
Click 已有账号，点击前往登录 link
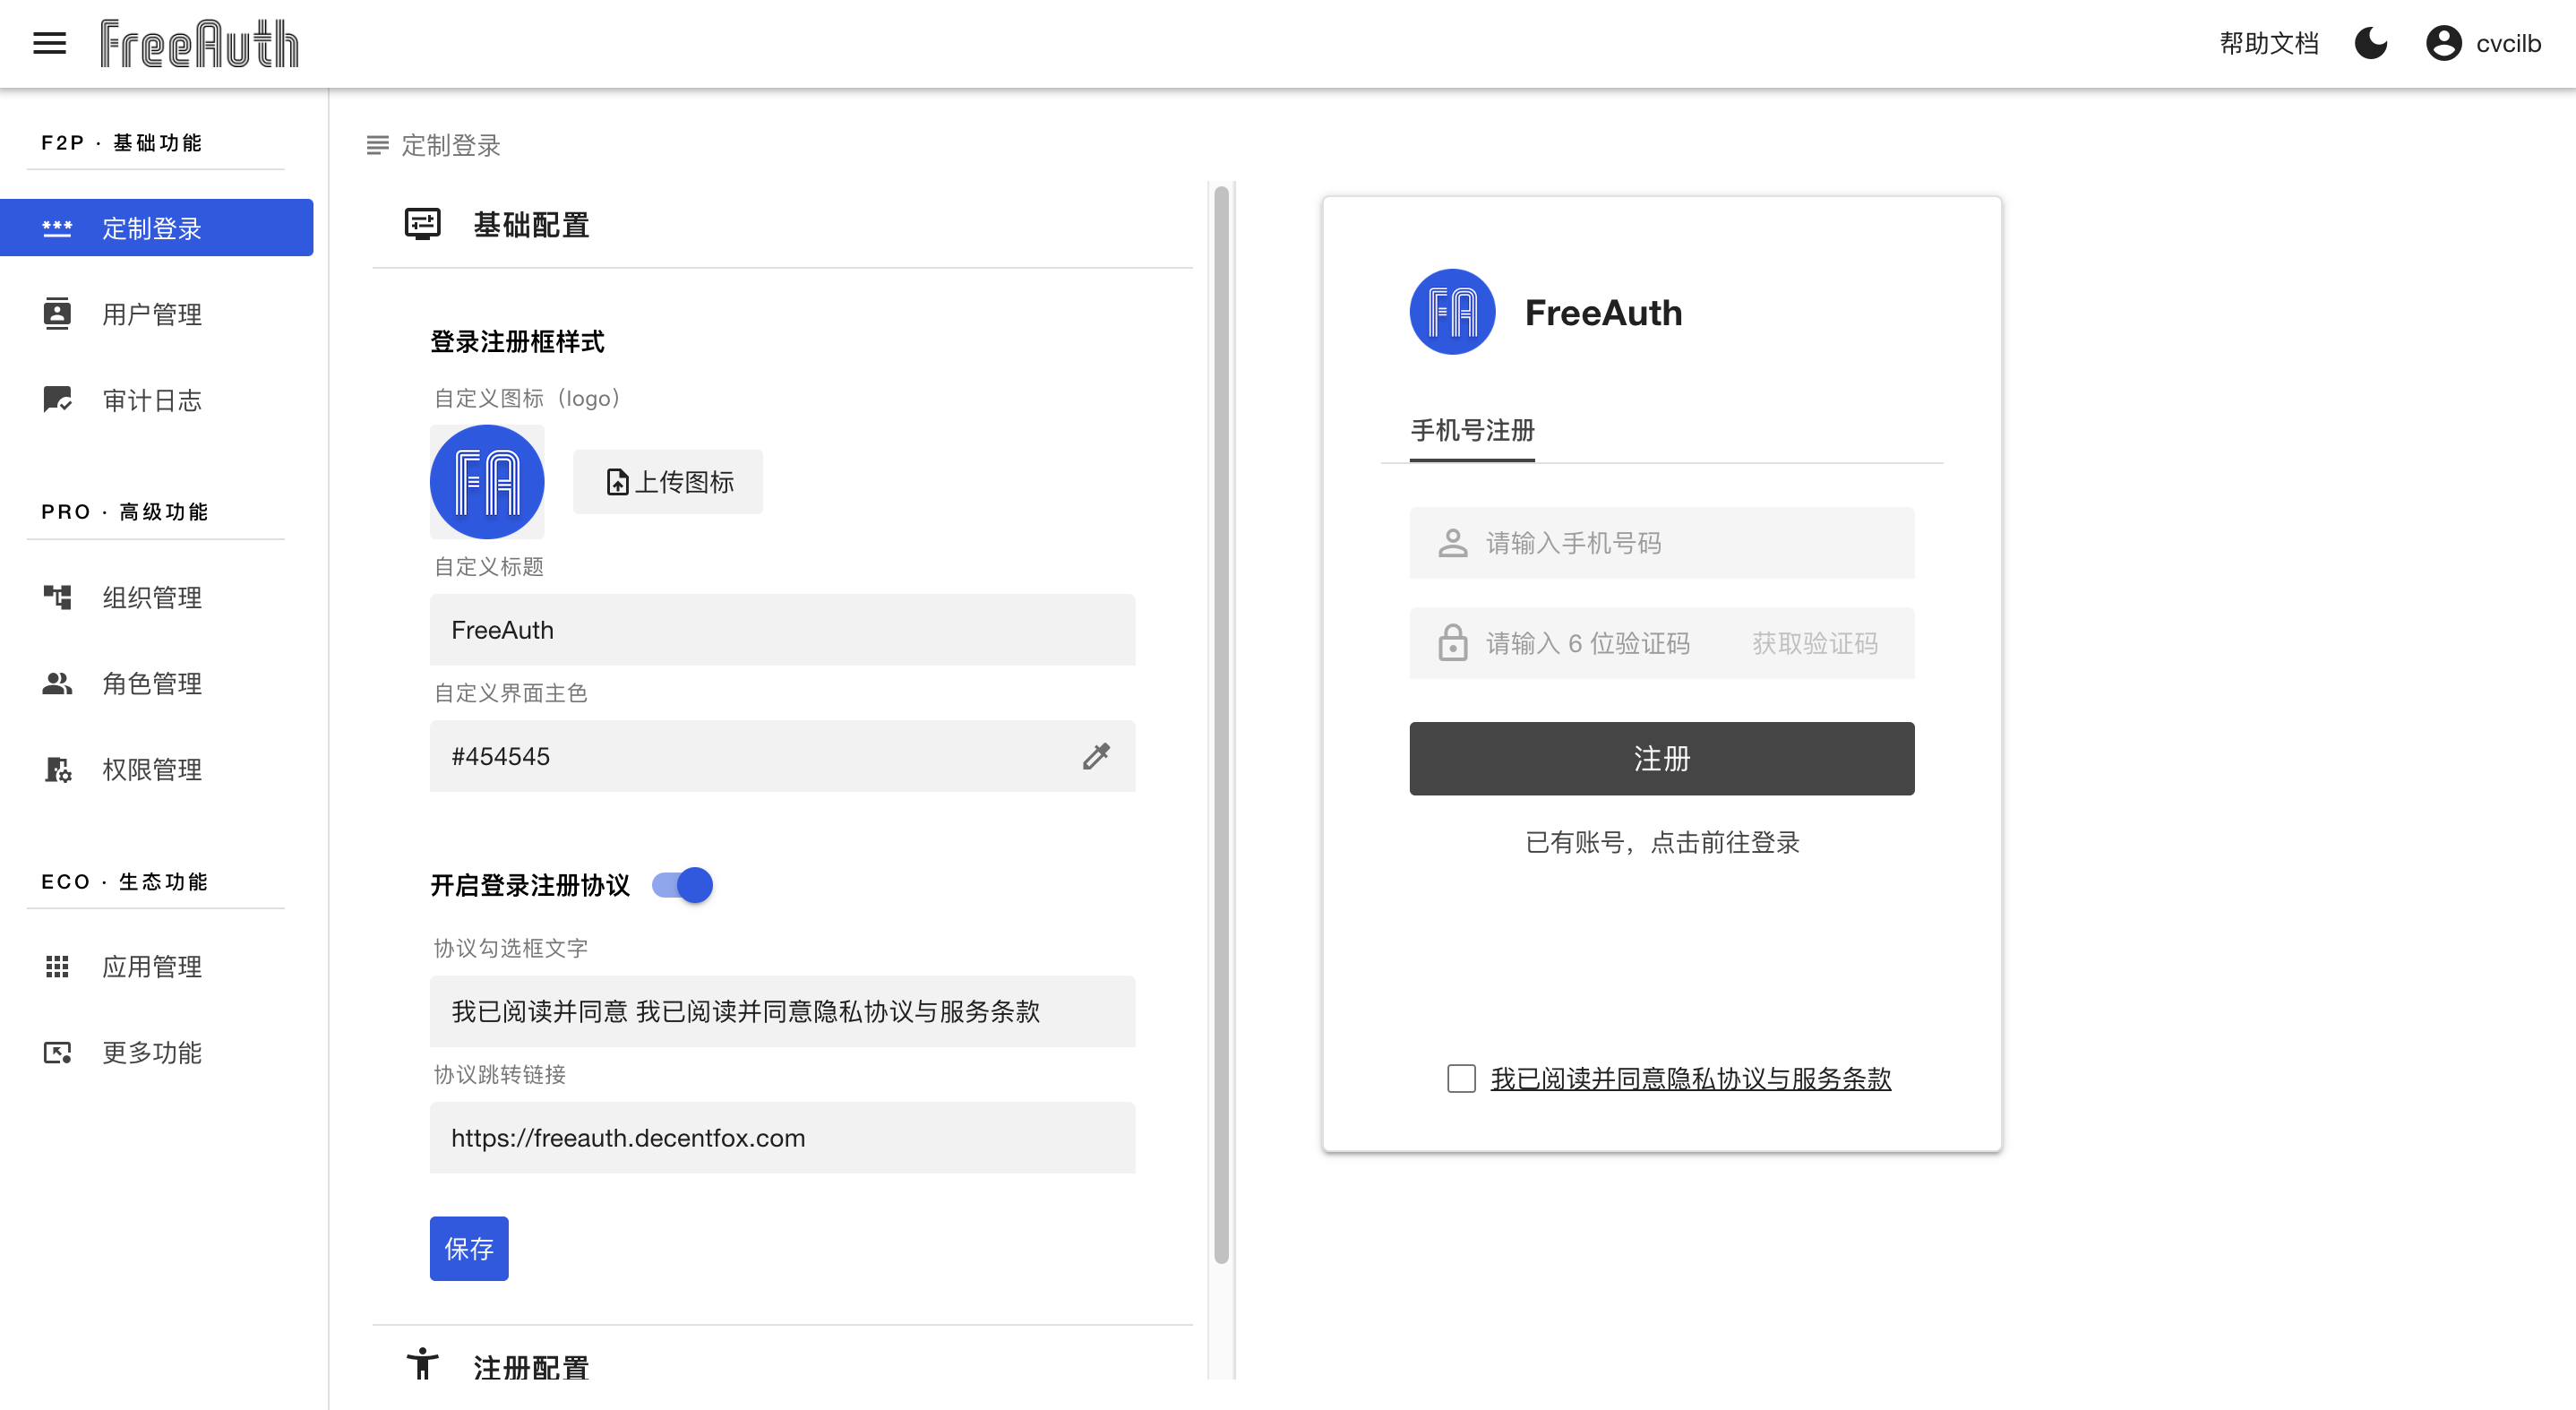click(1662, 842)
